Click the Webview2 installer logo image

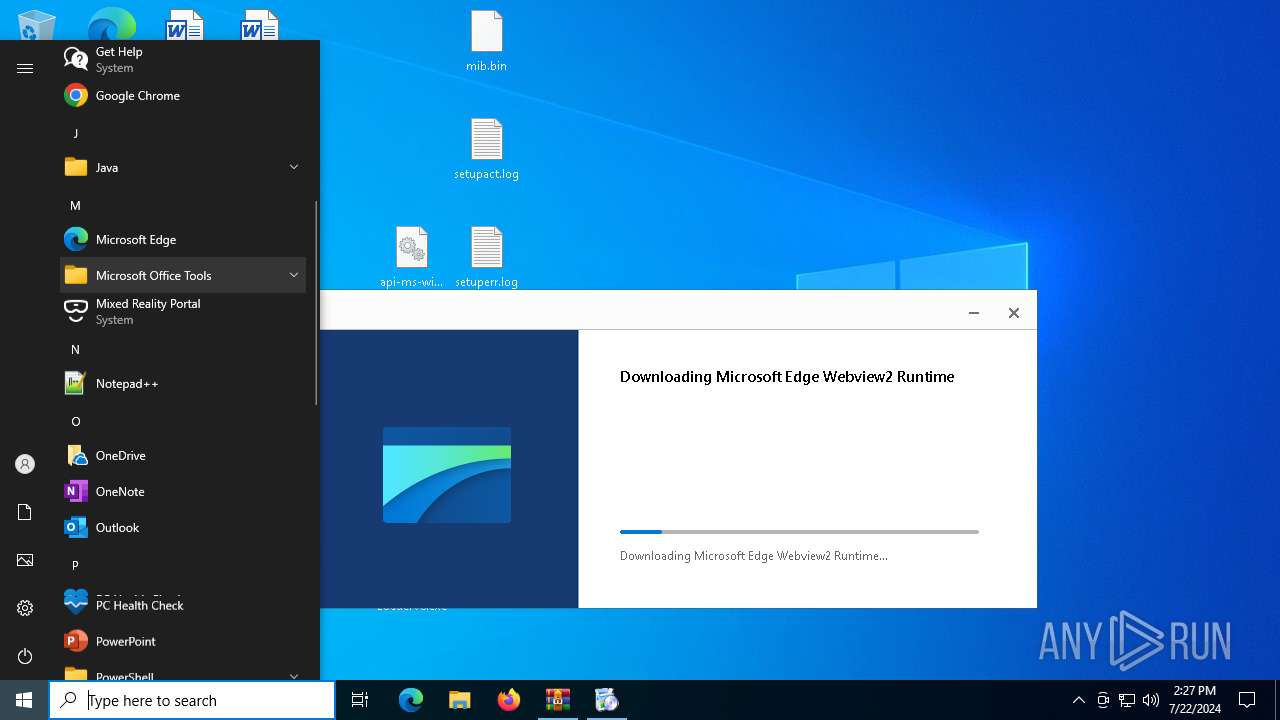point(447,475)
